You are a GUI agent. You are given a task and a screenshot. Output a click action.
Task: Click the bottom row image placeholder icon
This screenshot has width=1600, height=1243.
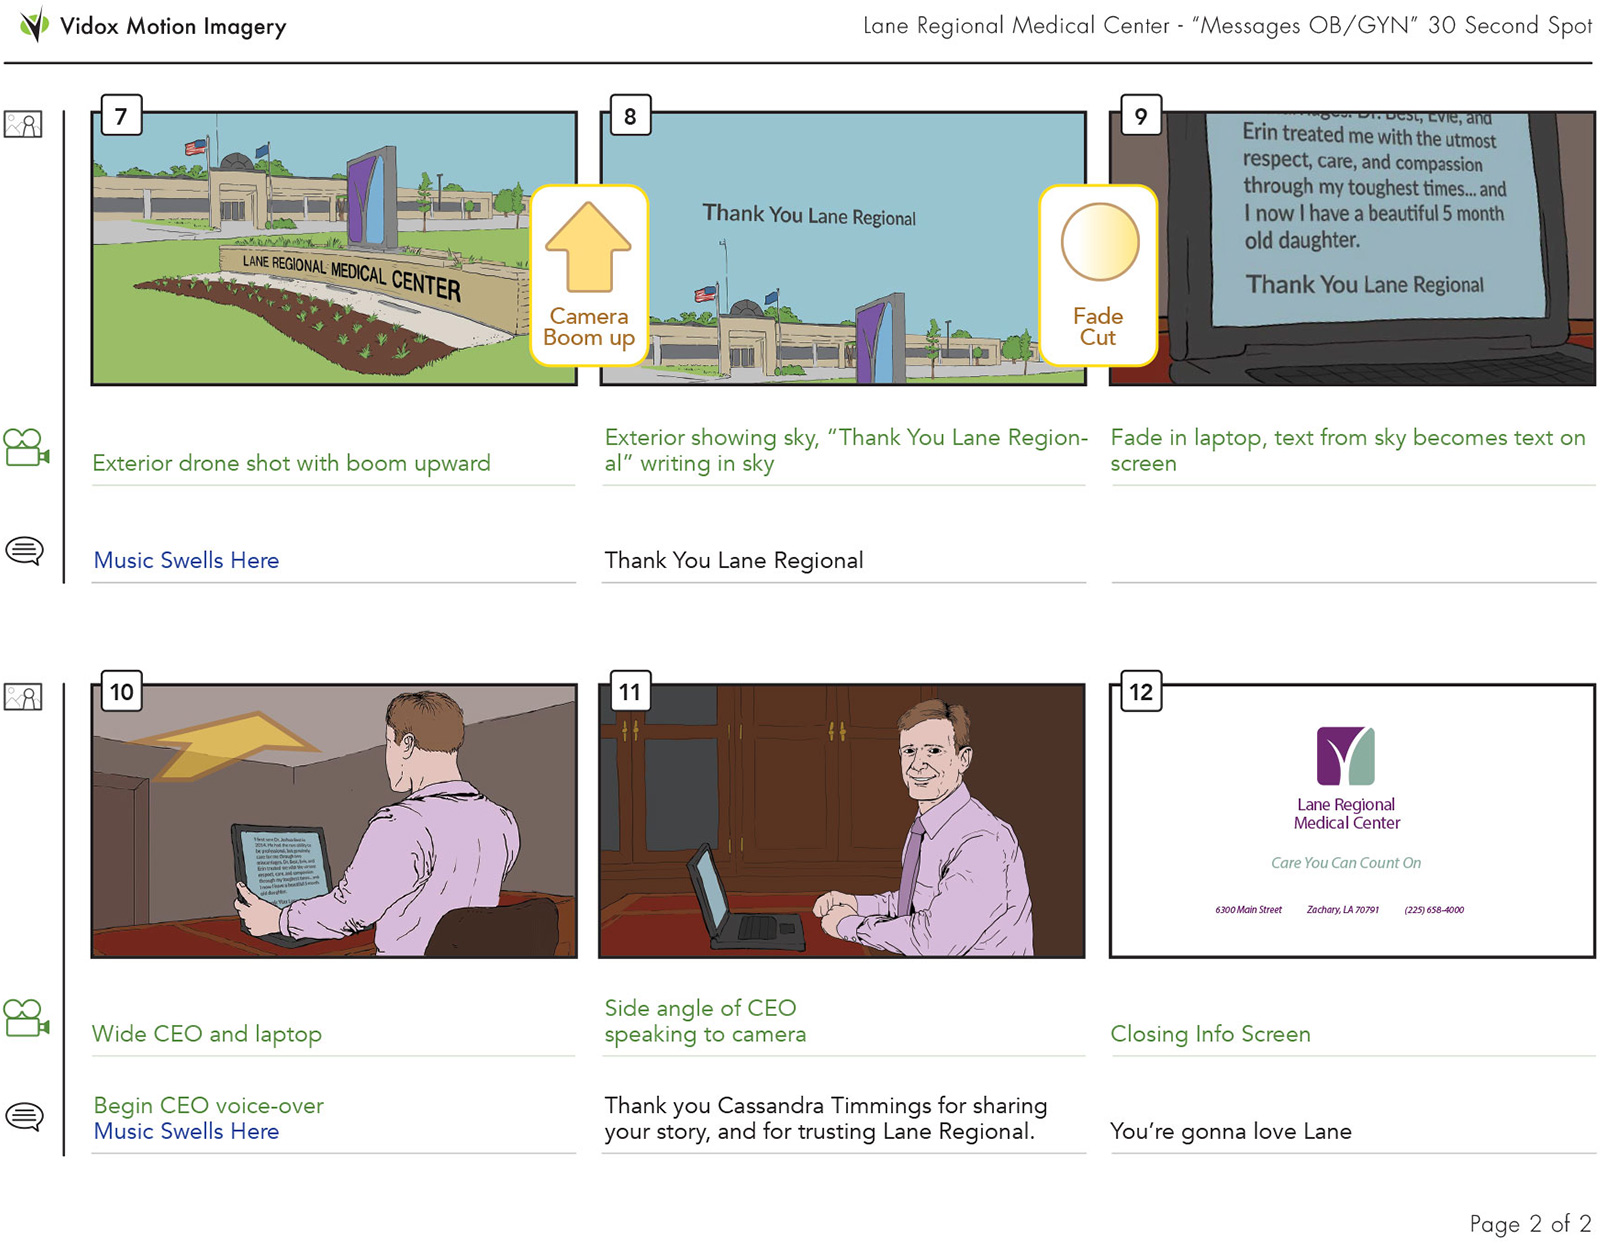tap(23, 696)
